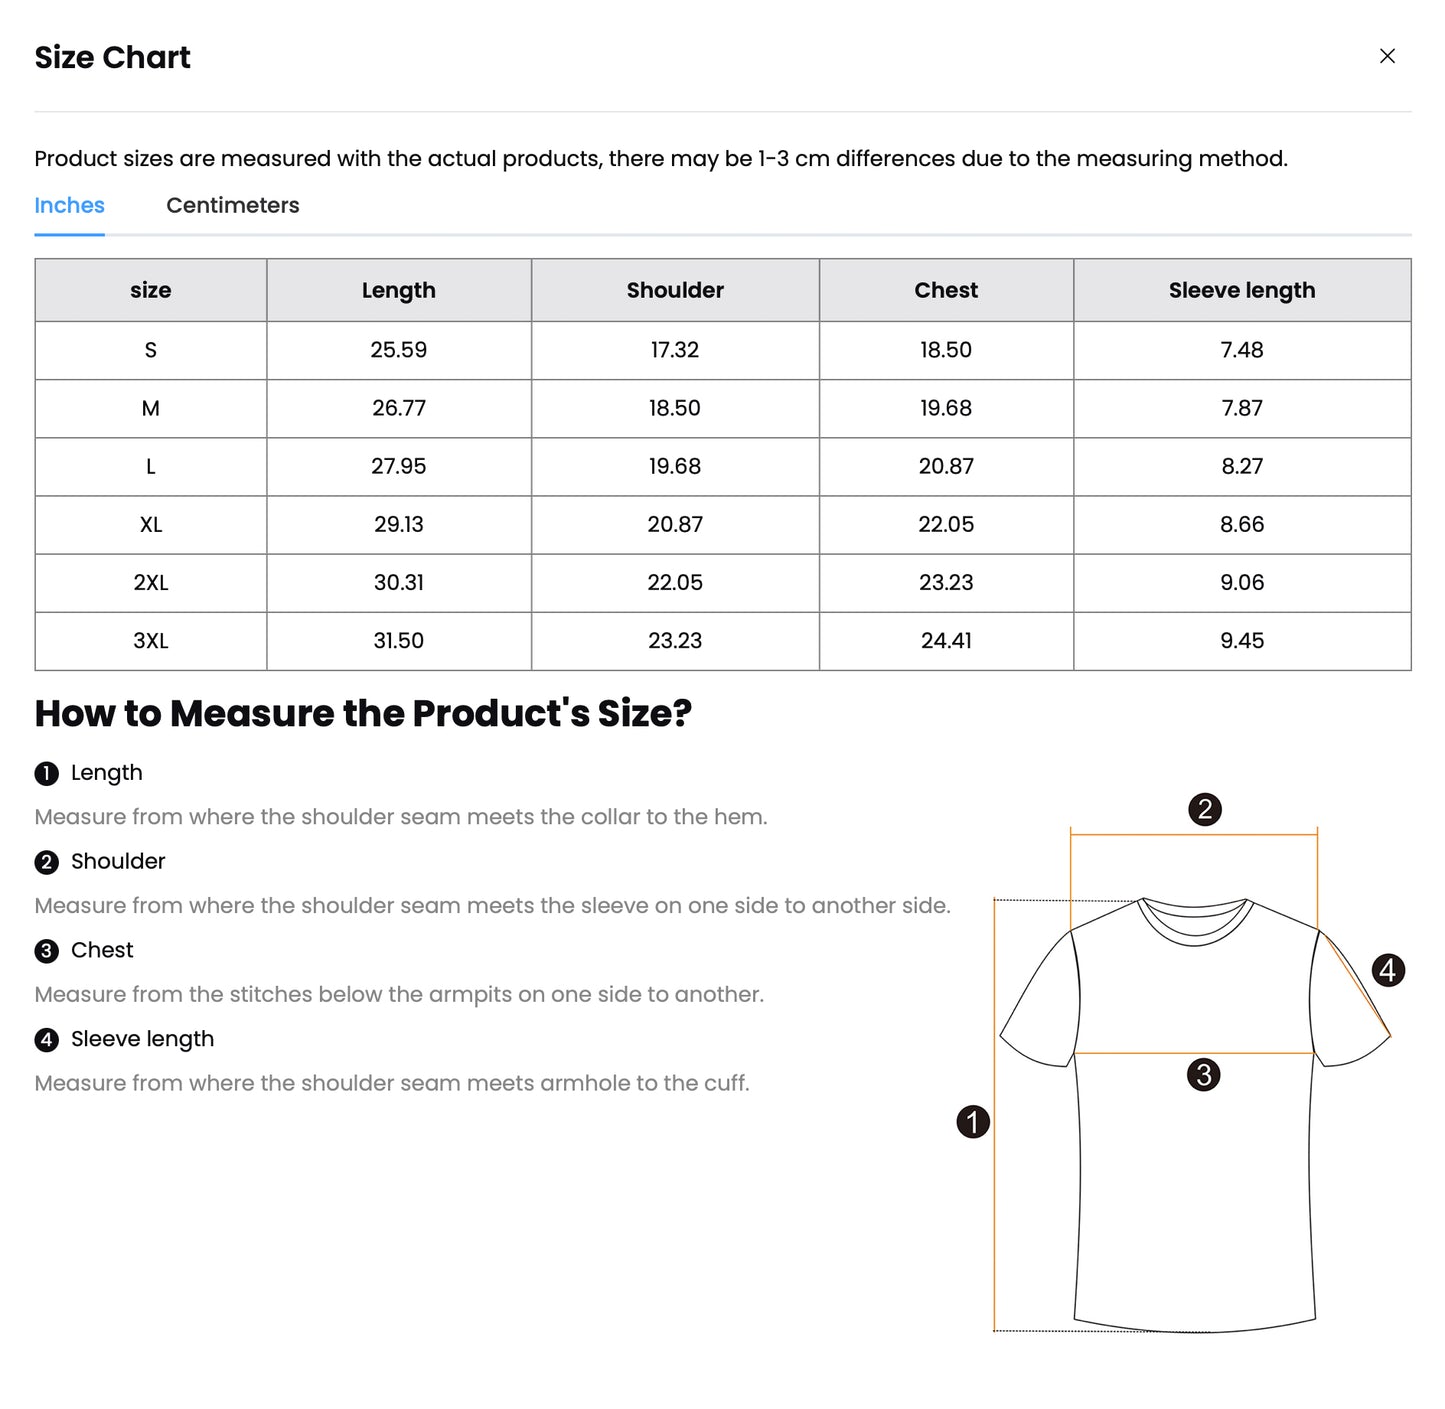Screen dimensions: 1445x1409
Task: Click the How to Measure heading
Action: point(364,713)
